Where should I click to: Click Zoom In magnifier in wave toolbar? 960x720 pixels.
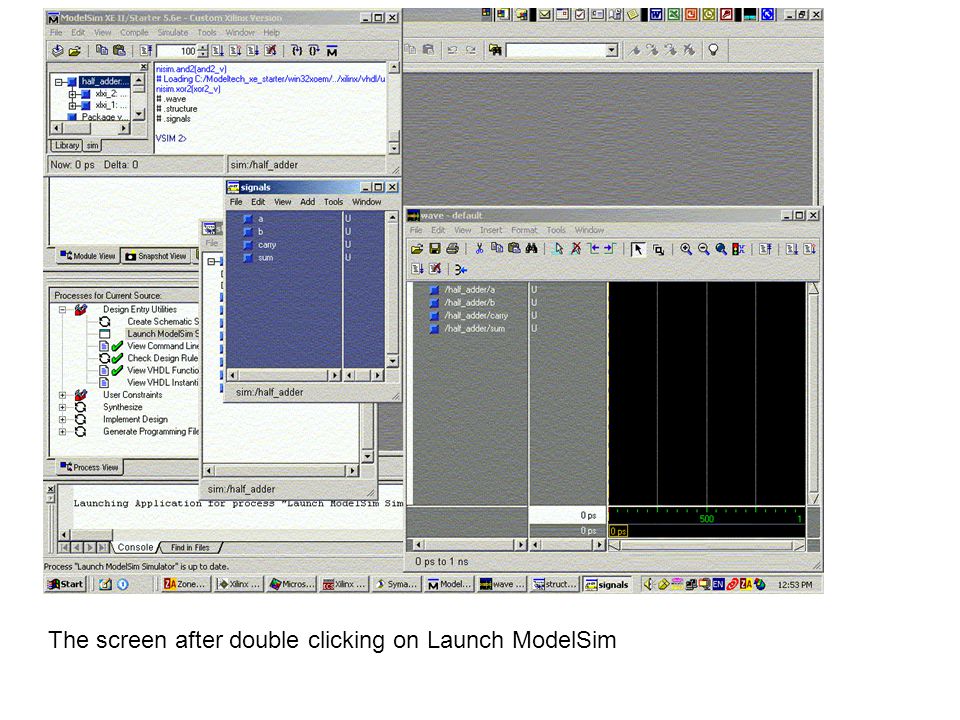tap(686, 249)
